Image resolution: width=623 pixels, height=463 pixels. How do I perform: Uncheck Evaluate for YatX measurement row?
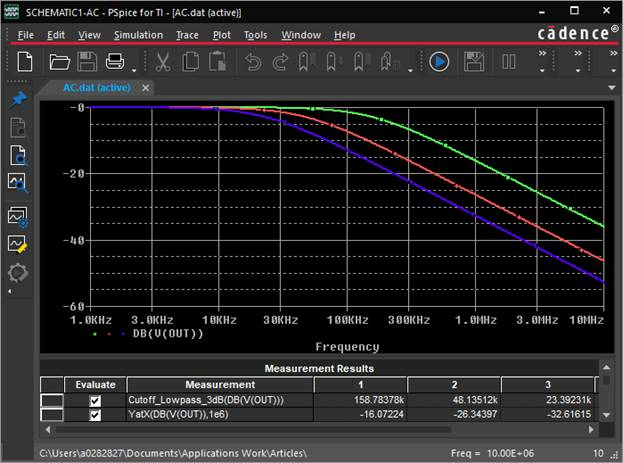96,414
